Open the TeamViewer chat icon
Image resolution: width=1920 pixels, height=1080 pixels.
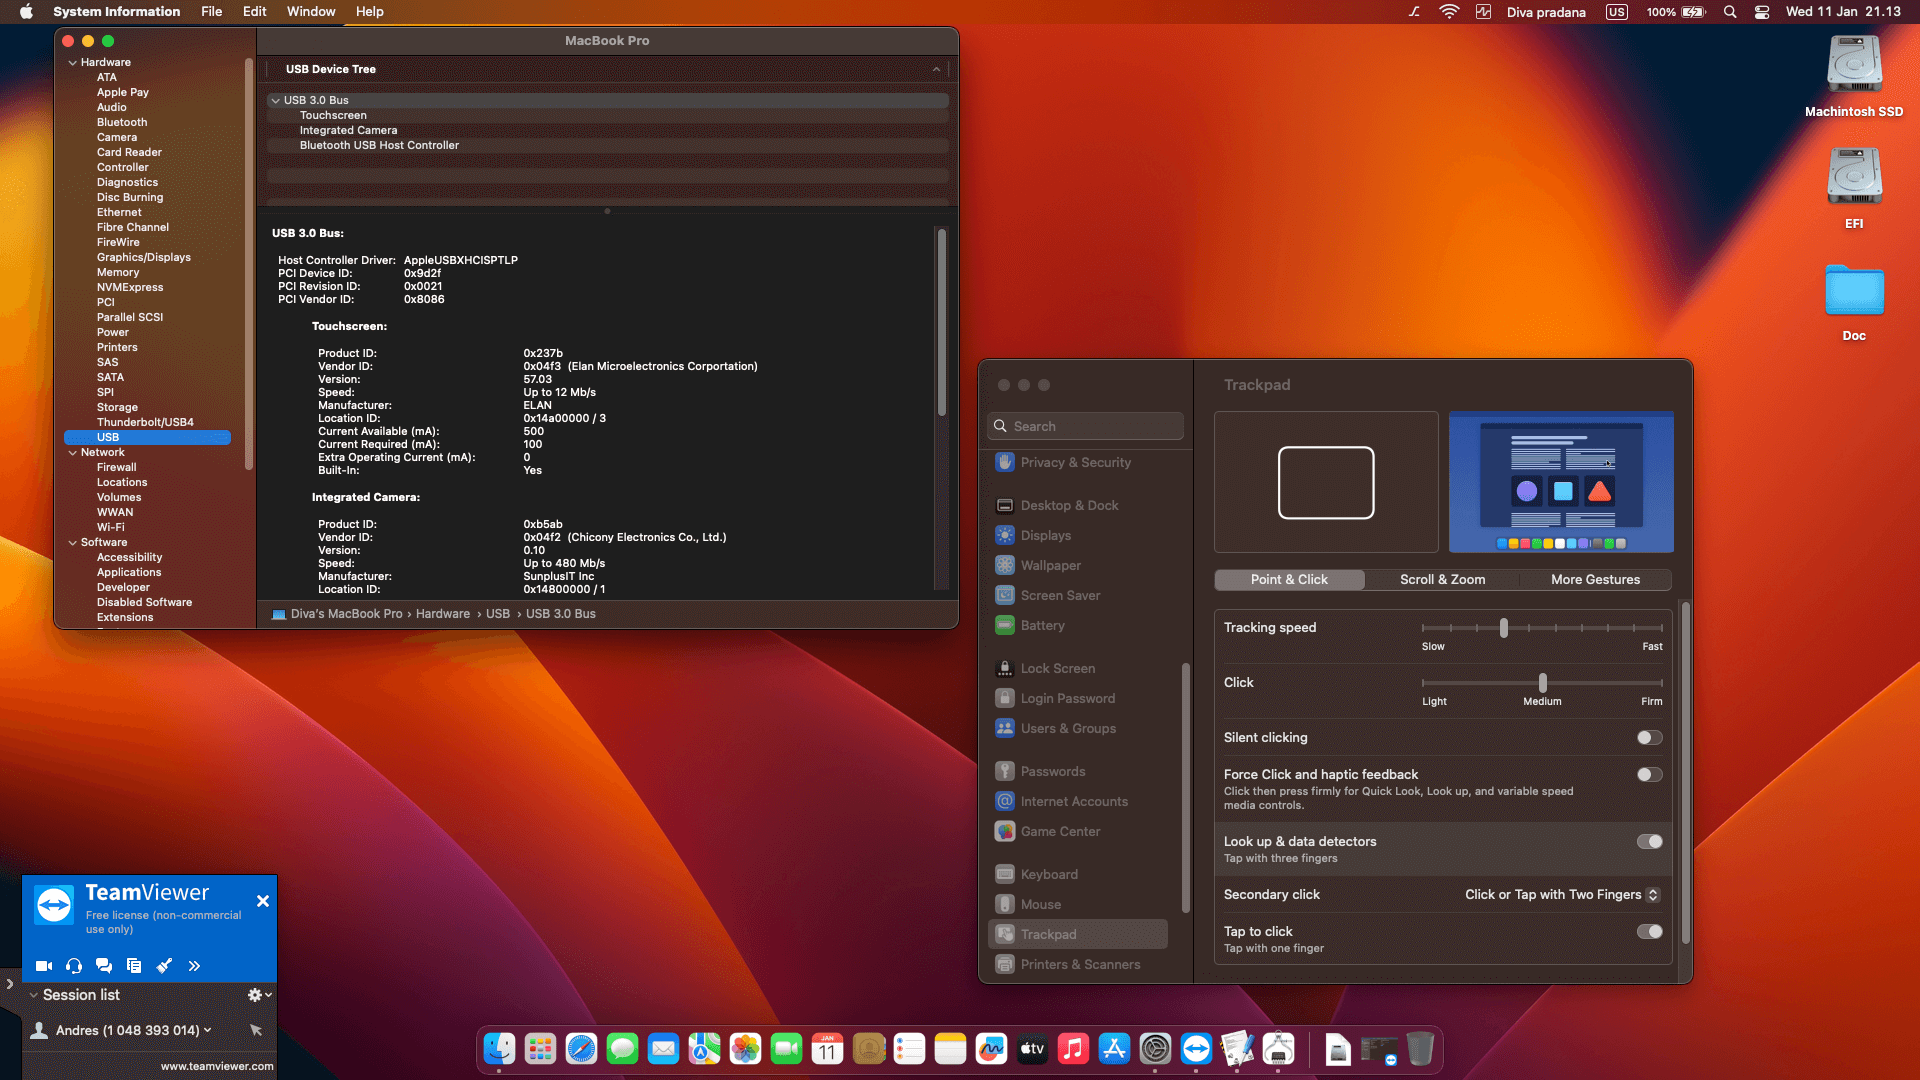(104, 966)
